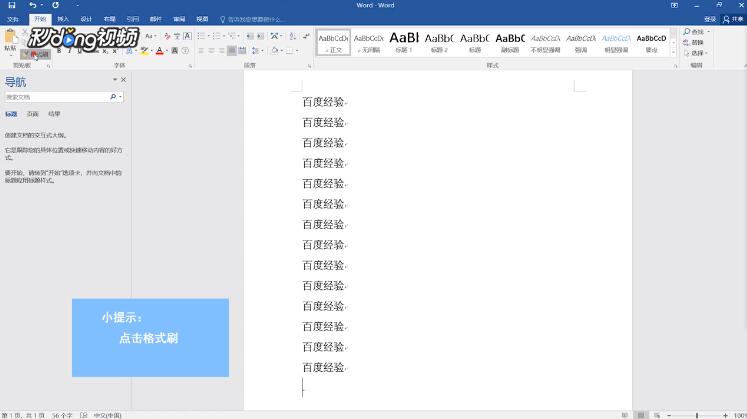
Task: Click the 共享 share button
Action: 733,19
